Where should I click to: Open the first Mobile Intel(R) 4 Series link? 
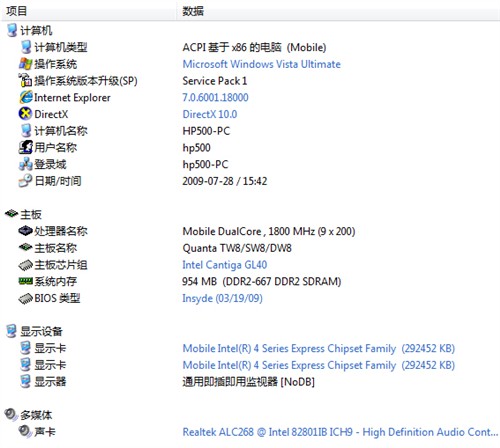[x=319, y=348]
